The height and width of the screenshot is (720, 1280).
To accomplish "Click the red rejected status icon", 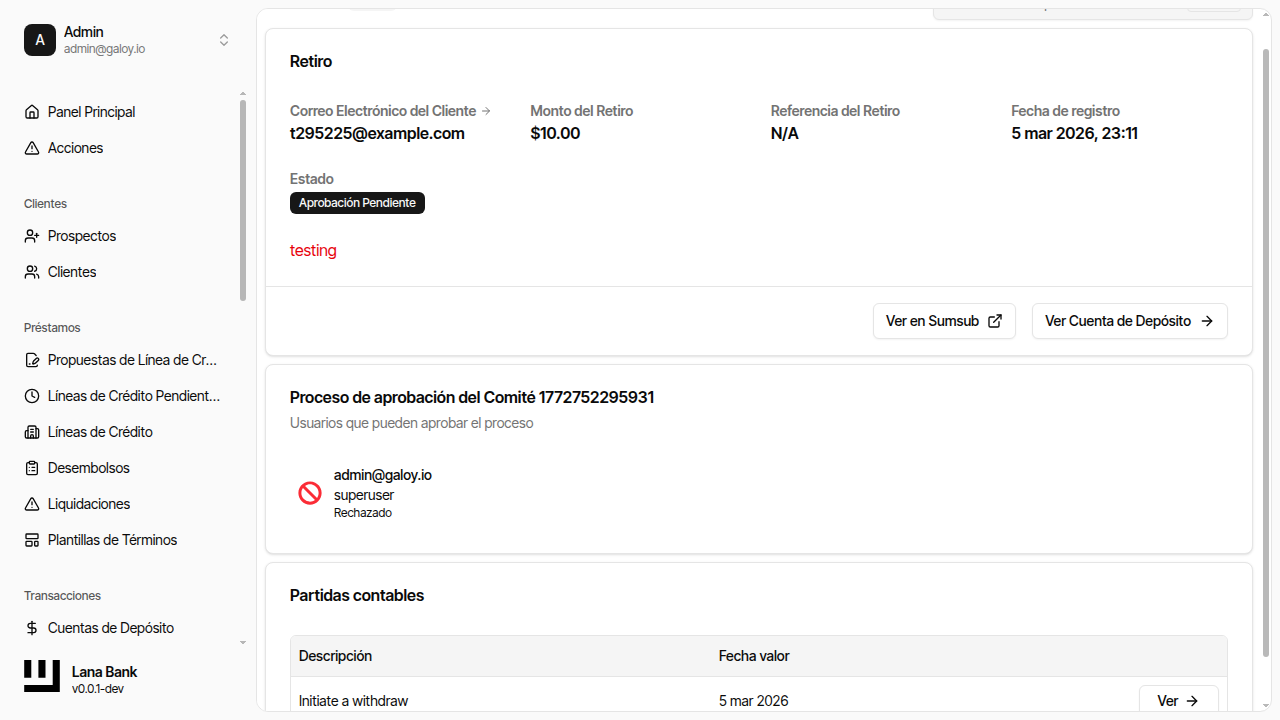I will tap(310, 493).
